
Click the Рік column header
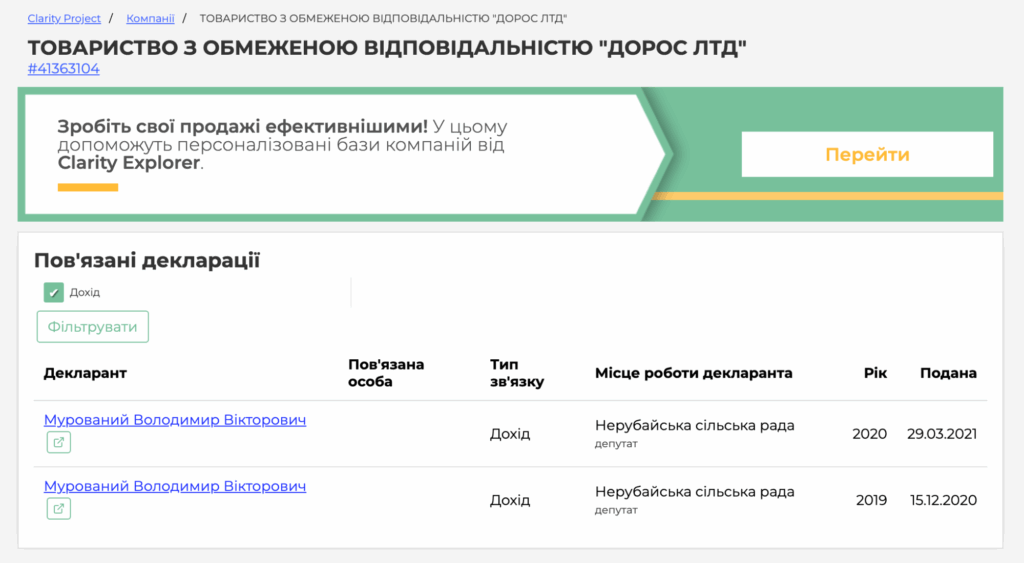(875, 373)
